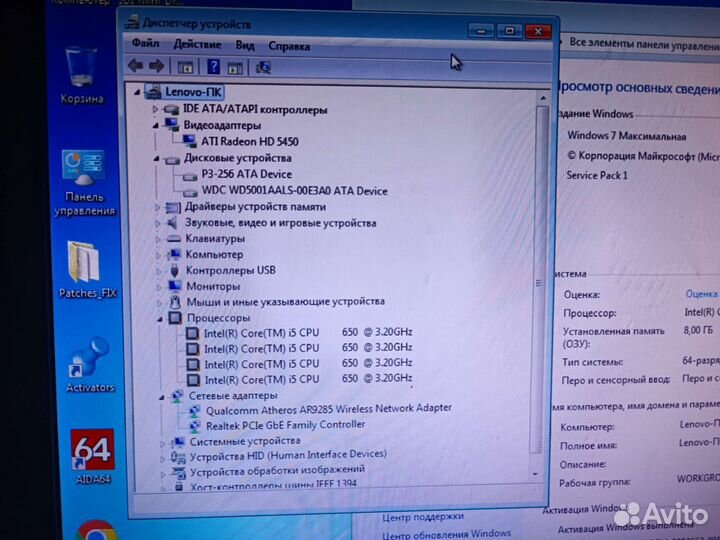Click the Процессоры category icon
The height and width of the screenshot is (540, 720).
coord(175,317)
